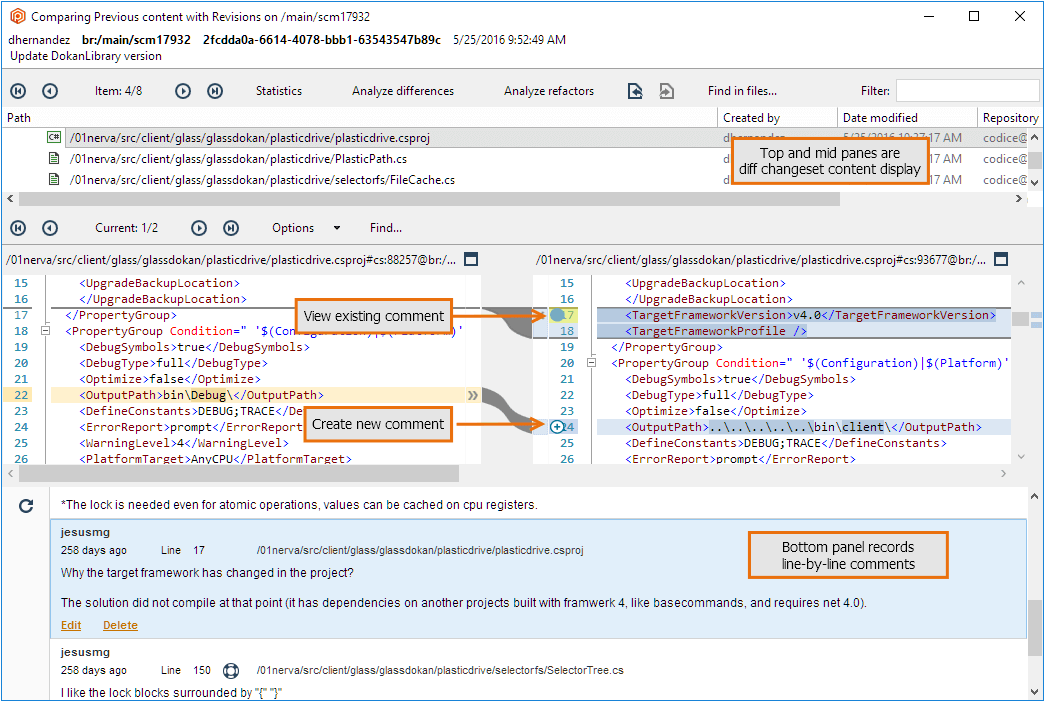Image resolution: width=1045 pixels, height=701 pixels.
Task: Click Analyze refactors
Action: (x=548, y=91)
